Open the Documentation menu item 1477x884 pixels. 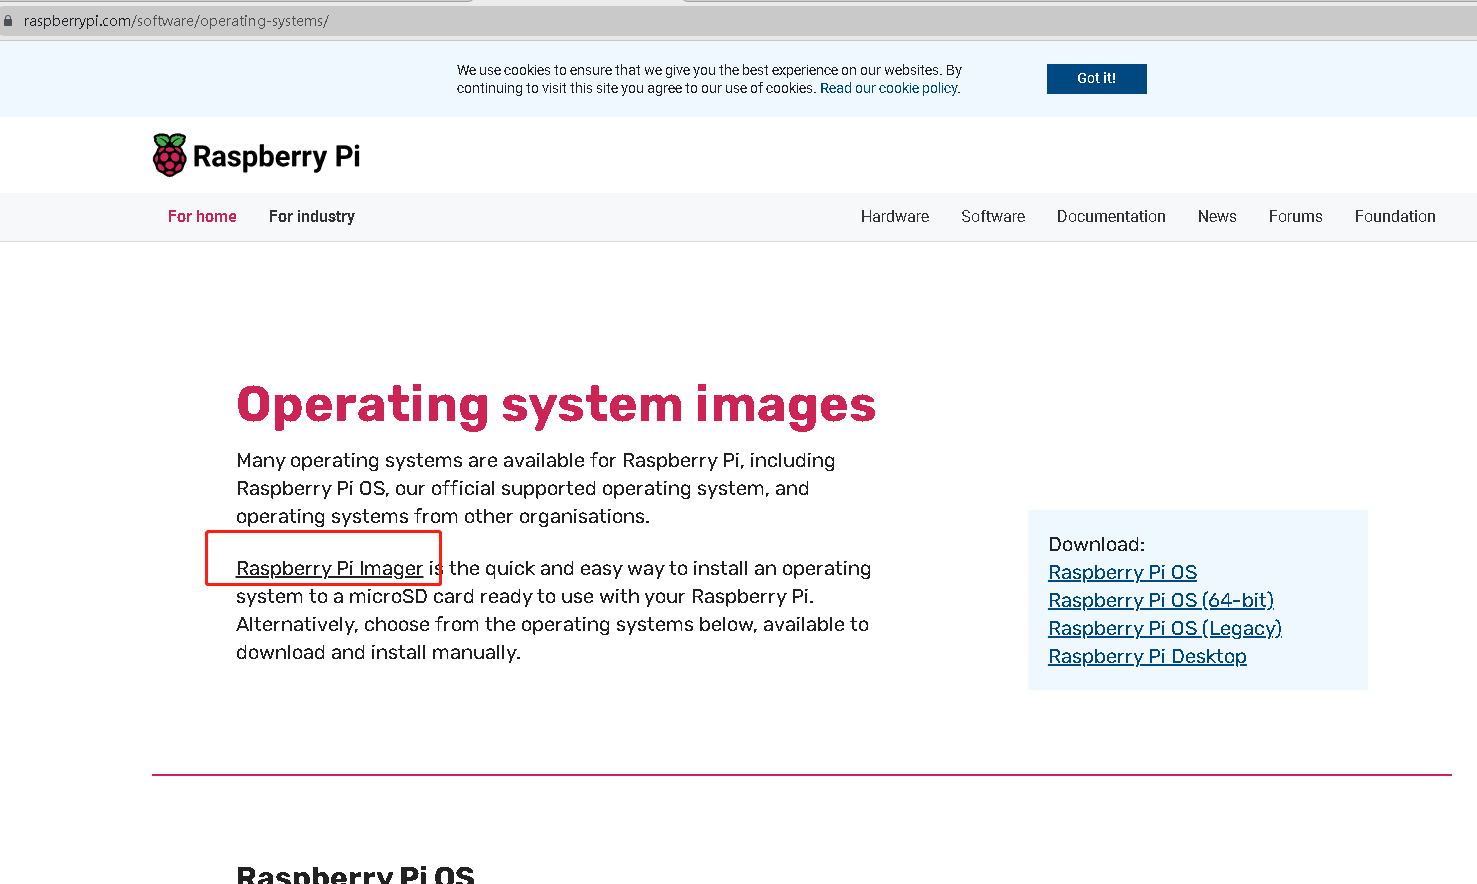click(x=1111, y=216)
